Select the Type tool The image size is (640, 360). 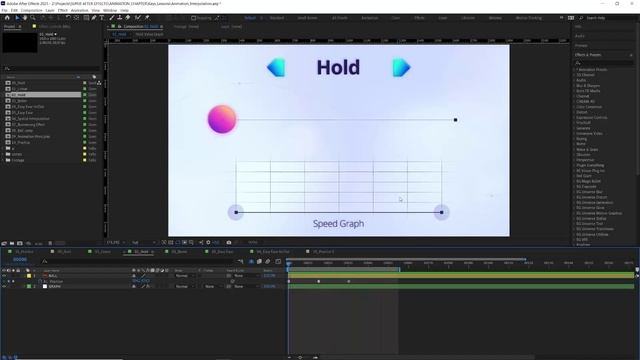[x=102, y=18]
